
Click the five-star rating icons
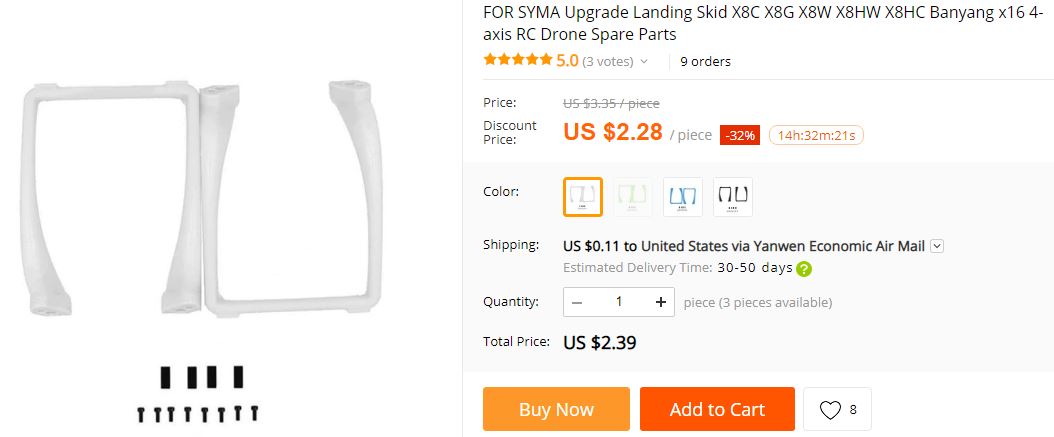[x=517, y=61]
